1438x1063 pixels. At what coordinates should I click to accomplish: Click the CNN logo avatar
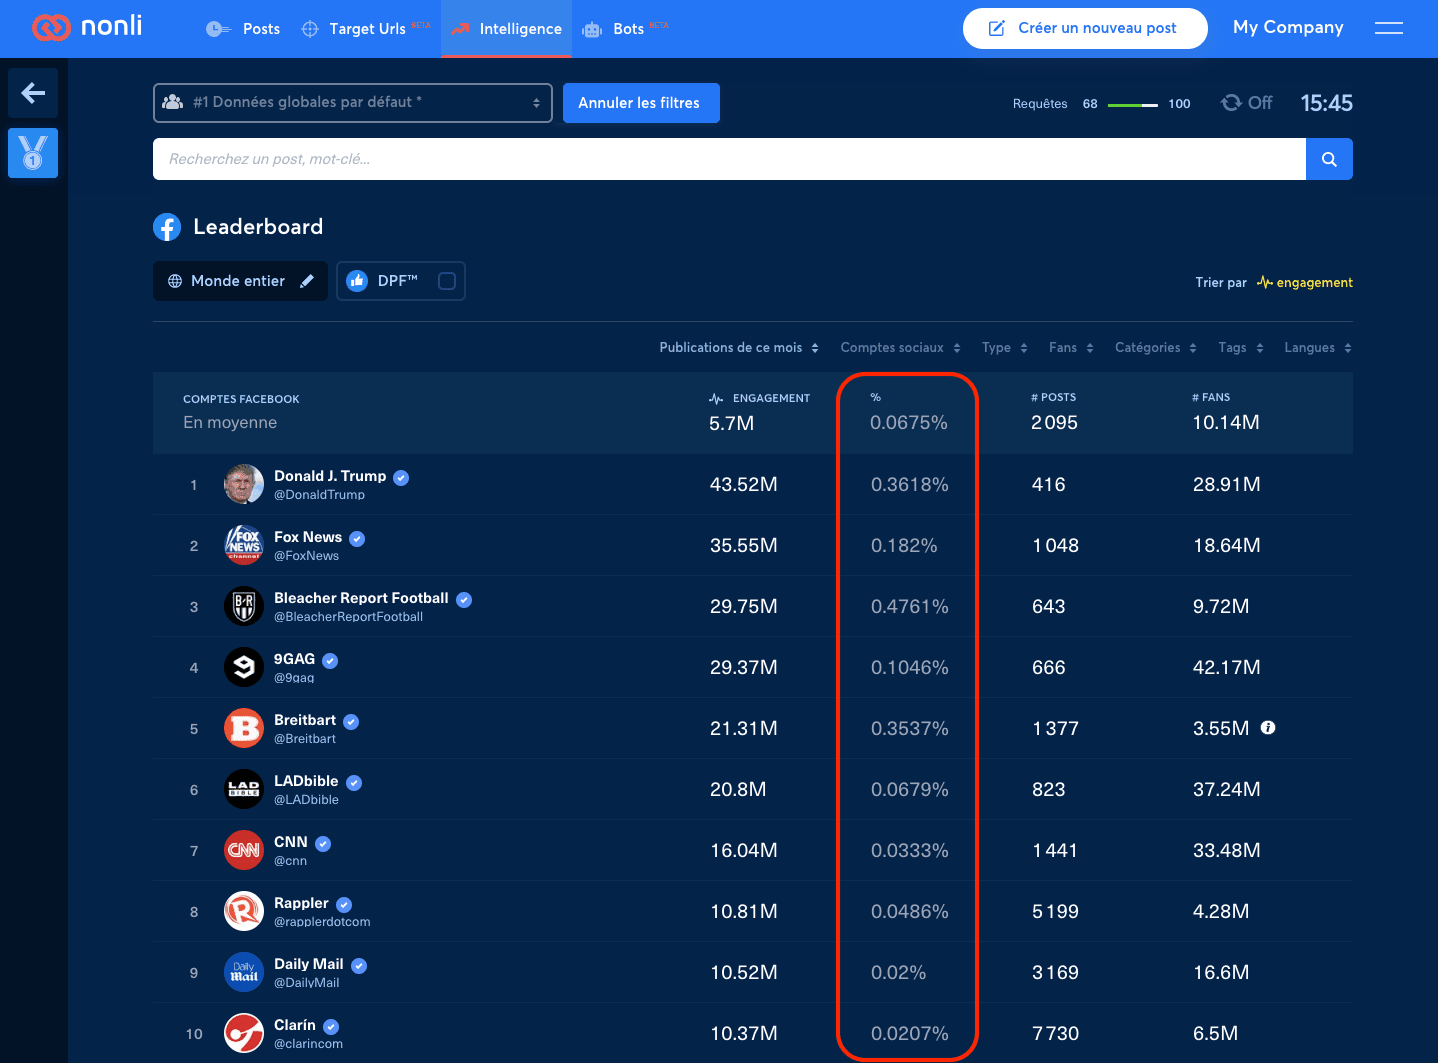pos(244,850)
